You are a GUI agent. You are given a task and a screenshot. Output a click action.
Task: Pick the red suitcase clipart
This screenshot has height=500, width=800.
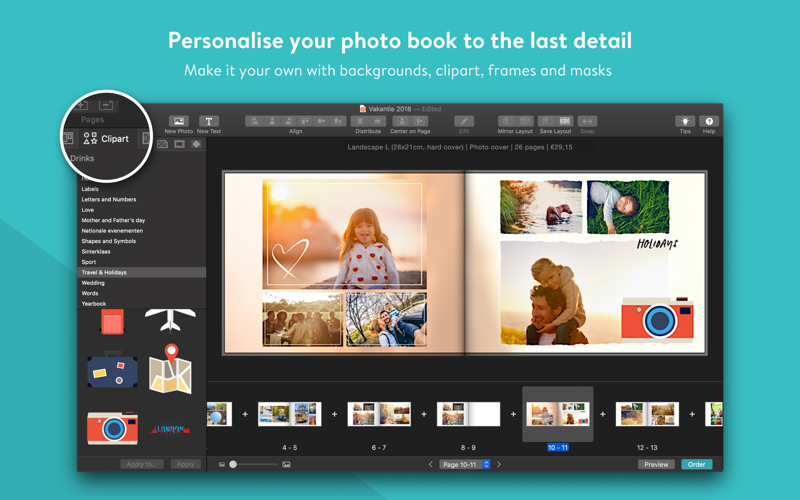(x=112, y=321)
